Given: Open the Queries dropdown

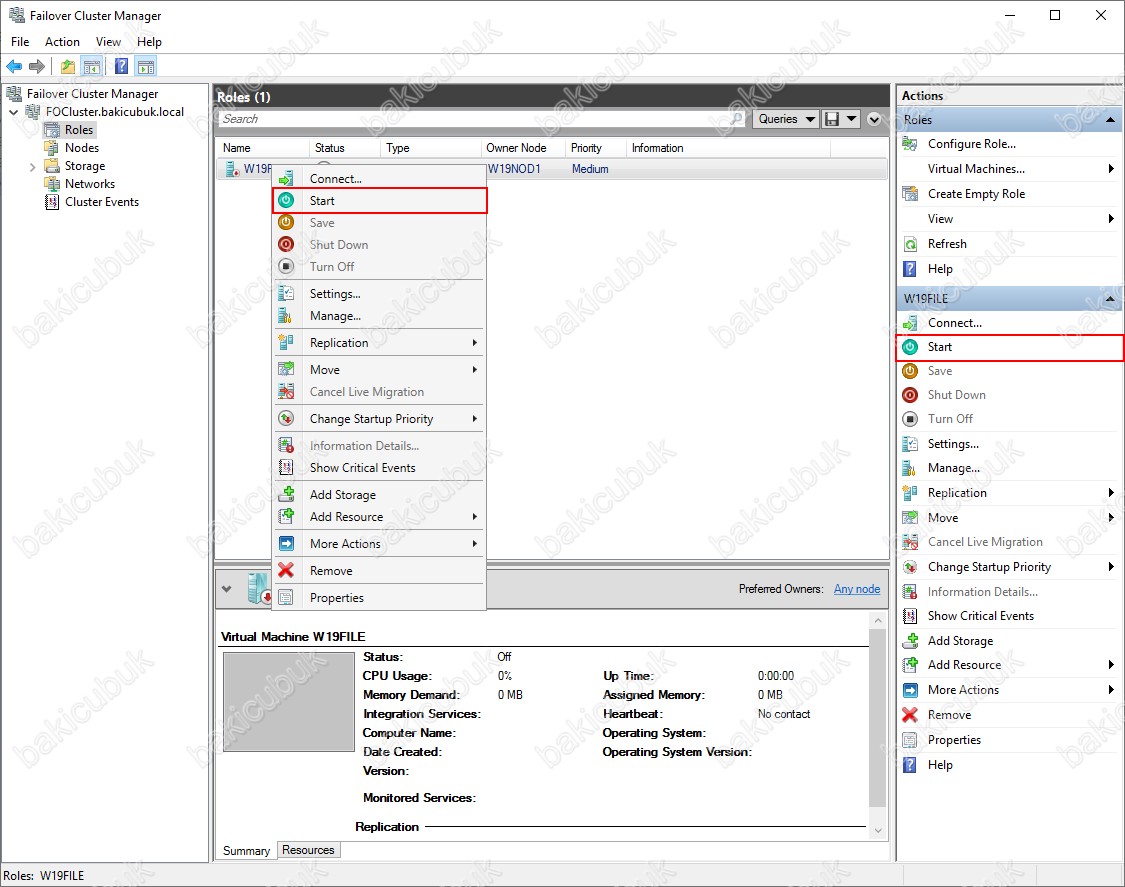Looking at the screenshot, I should pos(787,119).
